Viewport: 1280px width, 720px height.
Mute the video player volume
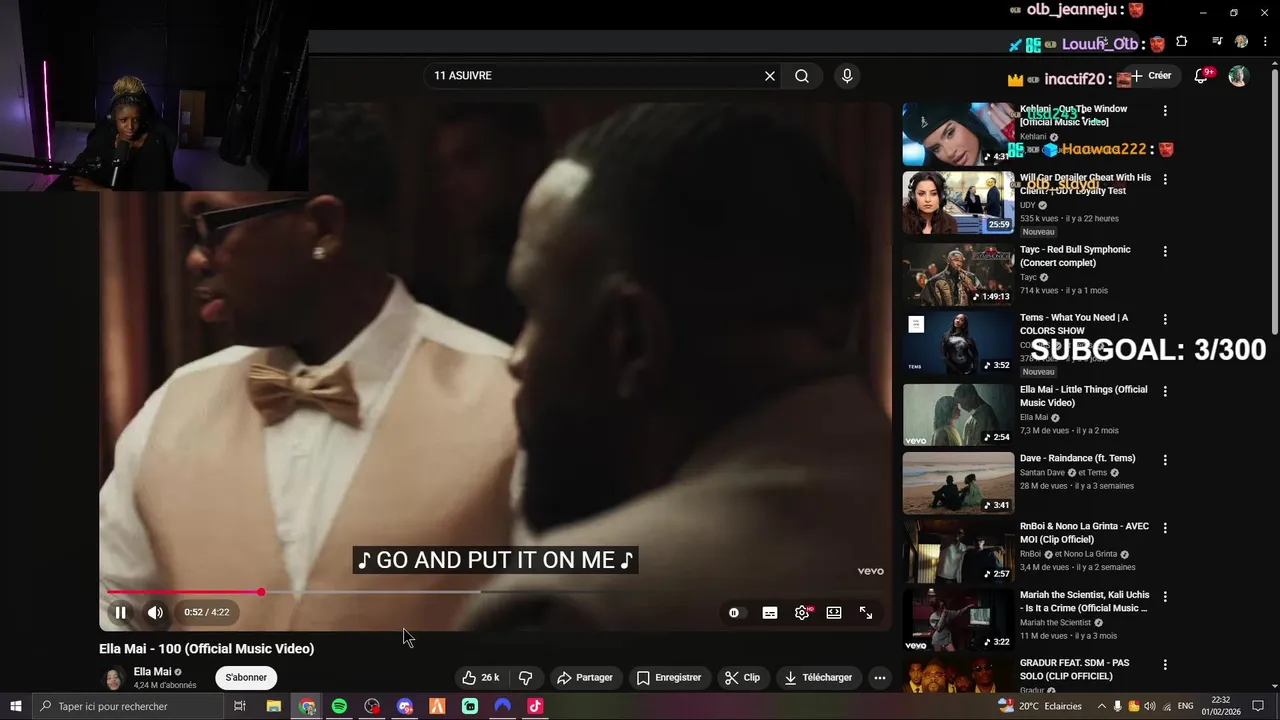point(155,613)
